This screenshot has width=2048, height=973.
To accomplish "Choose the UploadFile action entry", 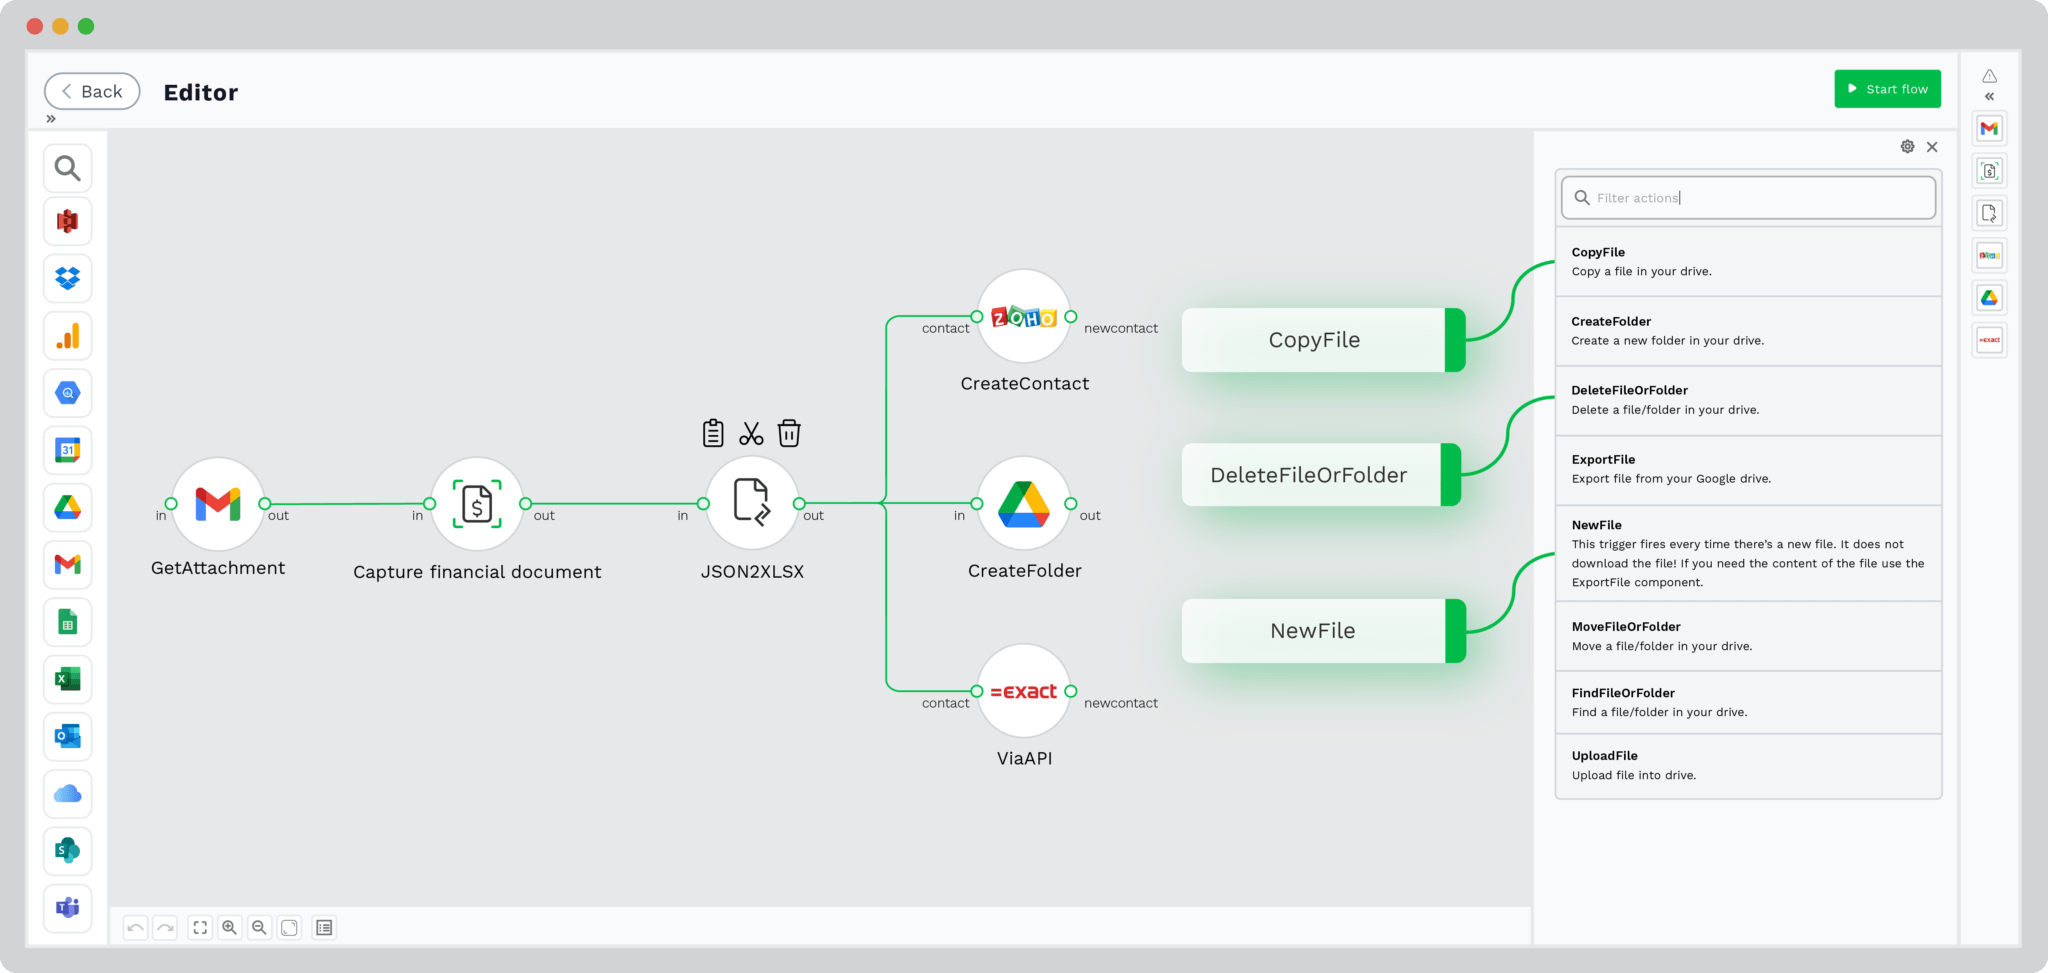I will (1747, 765).
